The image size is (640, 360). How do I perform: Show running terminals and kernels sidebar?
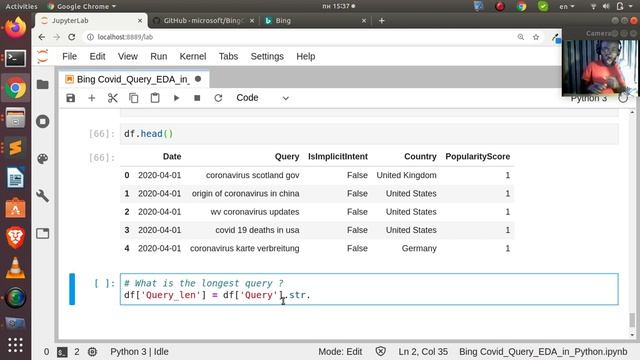point(43,121)
